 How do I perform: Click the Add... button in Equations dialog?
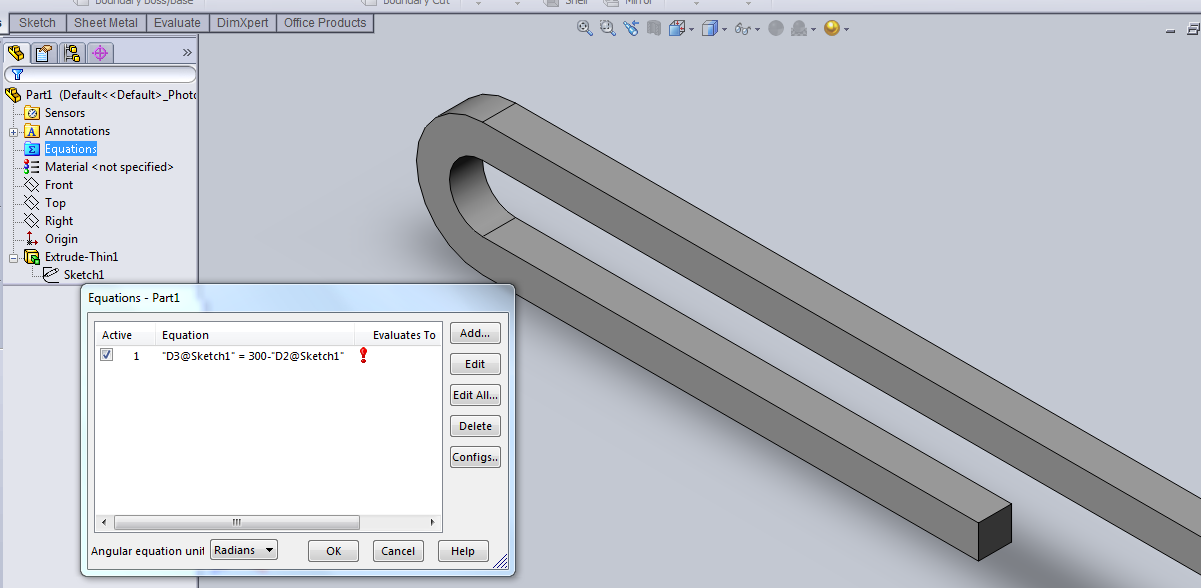tap(475, 333)
